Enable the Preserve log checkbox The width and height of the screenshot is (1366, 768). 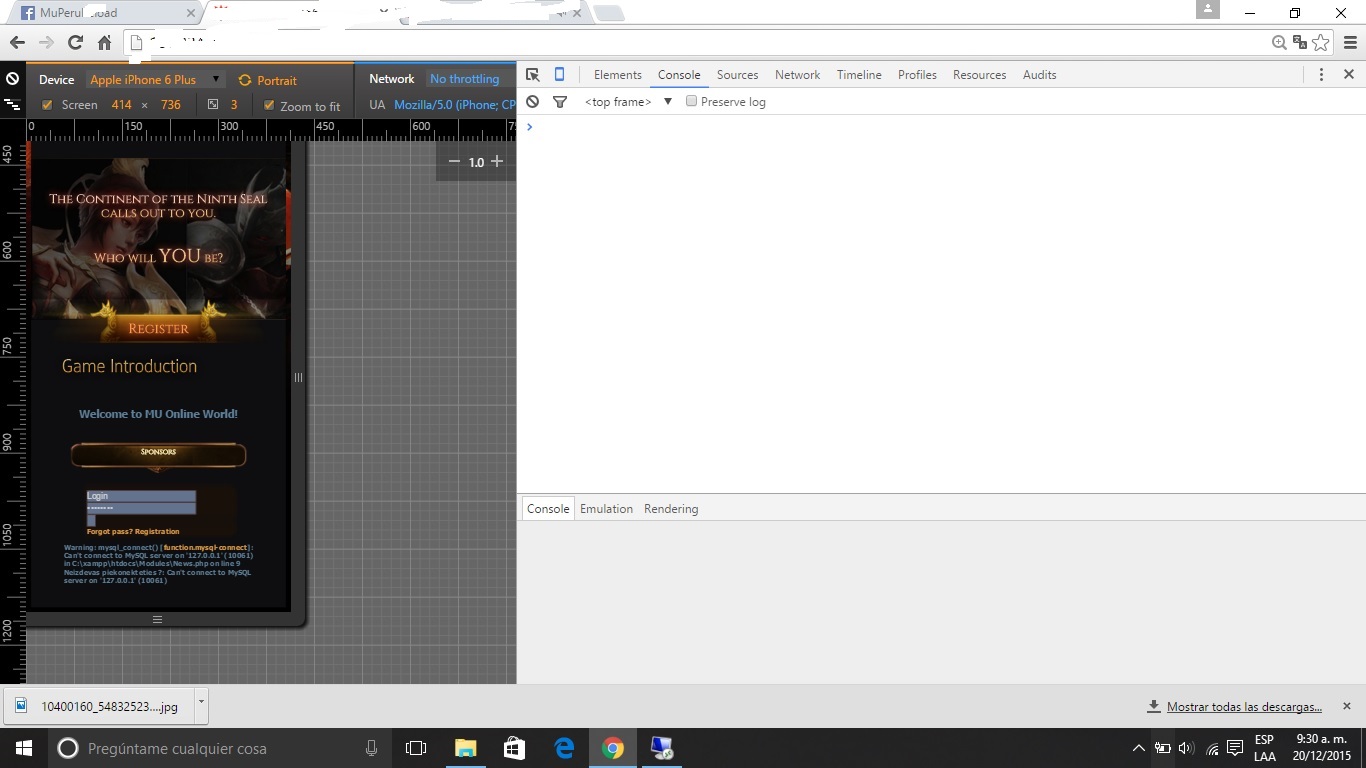click(x=691, y=101)
